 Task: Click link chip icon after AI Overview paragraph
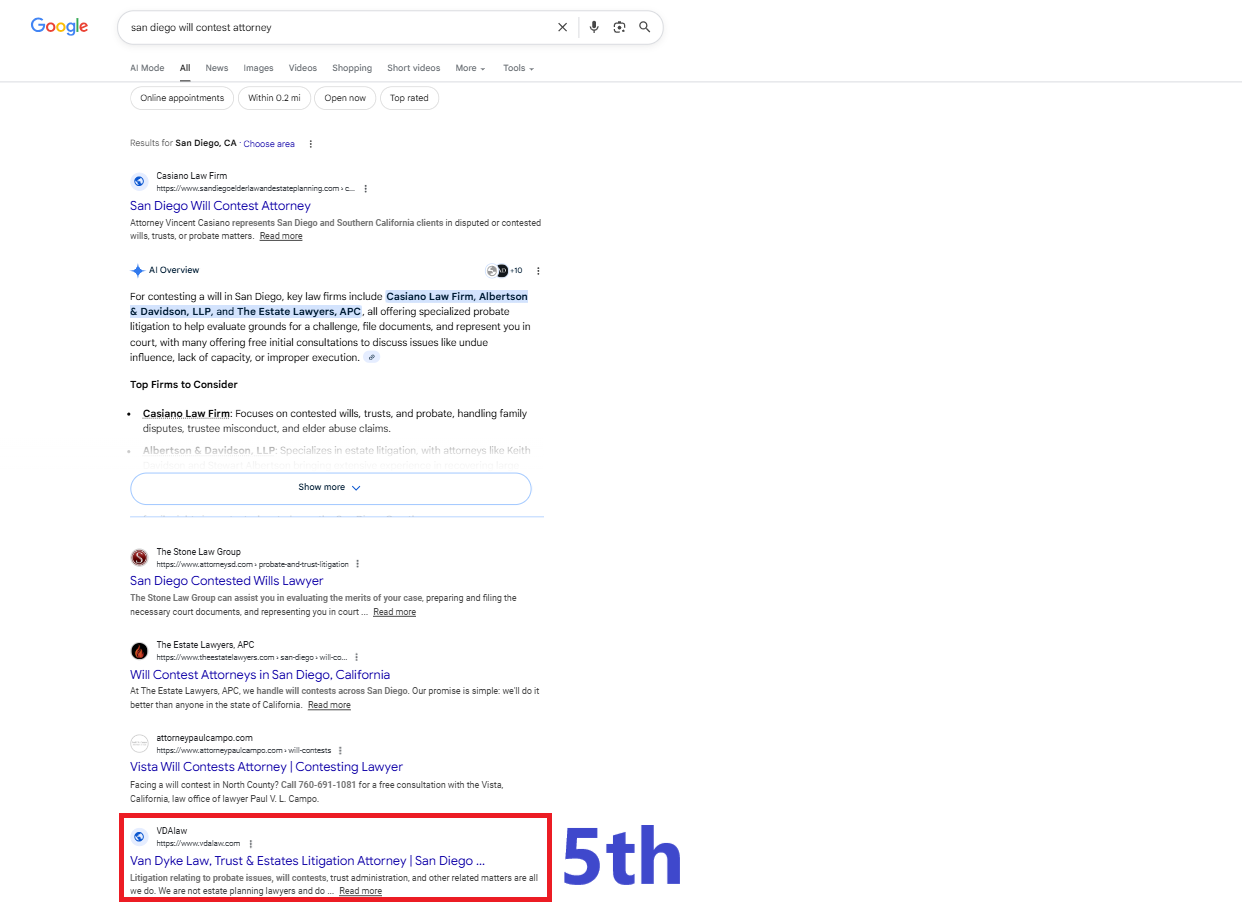coord(371,357)
